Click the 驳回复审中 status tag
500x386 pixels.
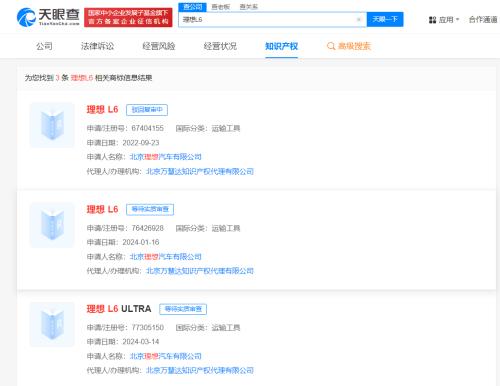click(147, 110)
